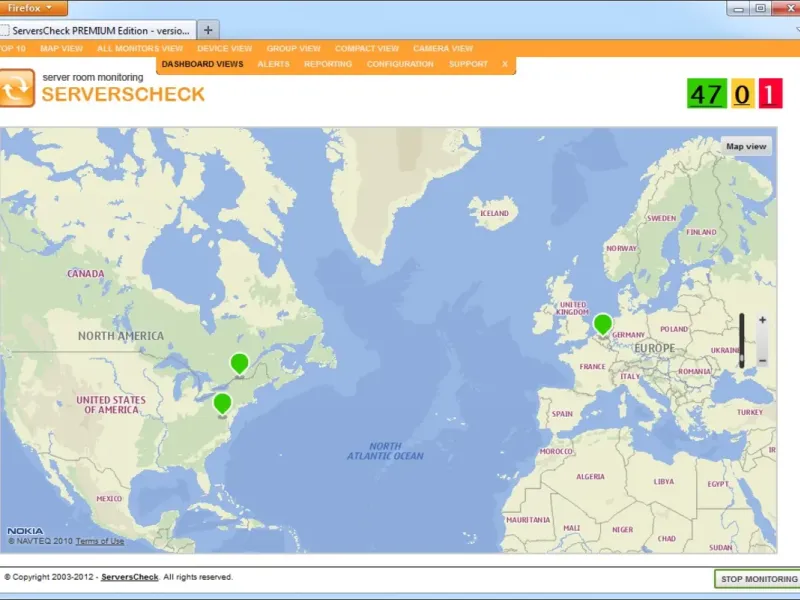
Task: Open the TOP 10 view
Action: (12, 48)
